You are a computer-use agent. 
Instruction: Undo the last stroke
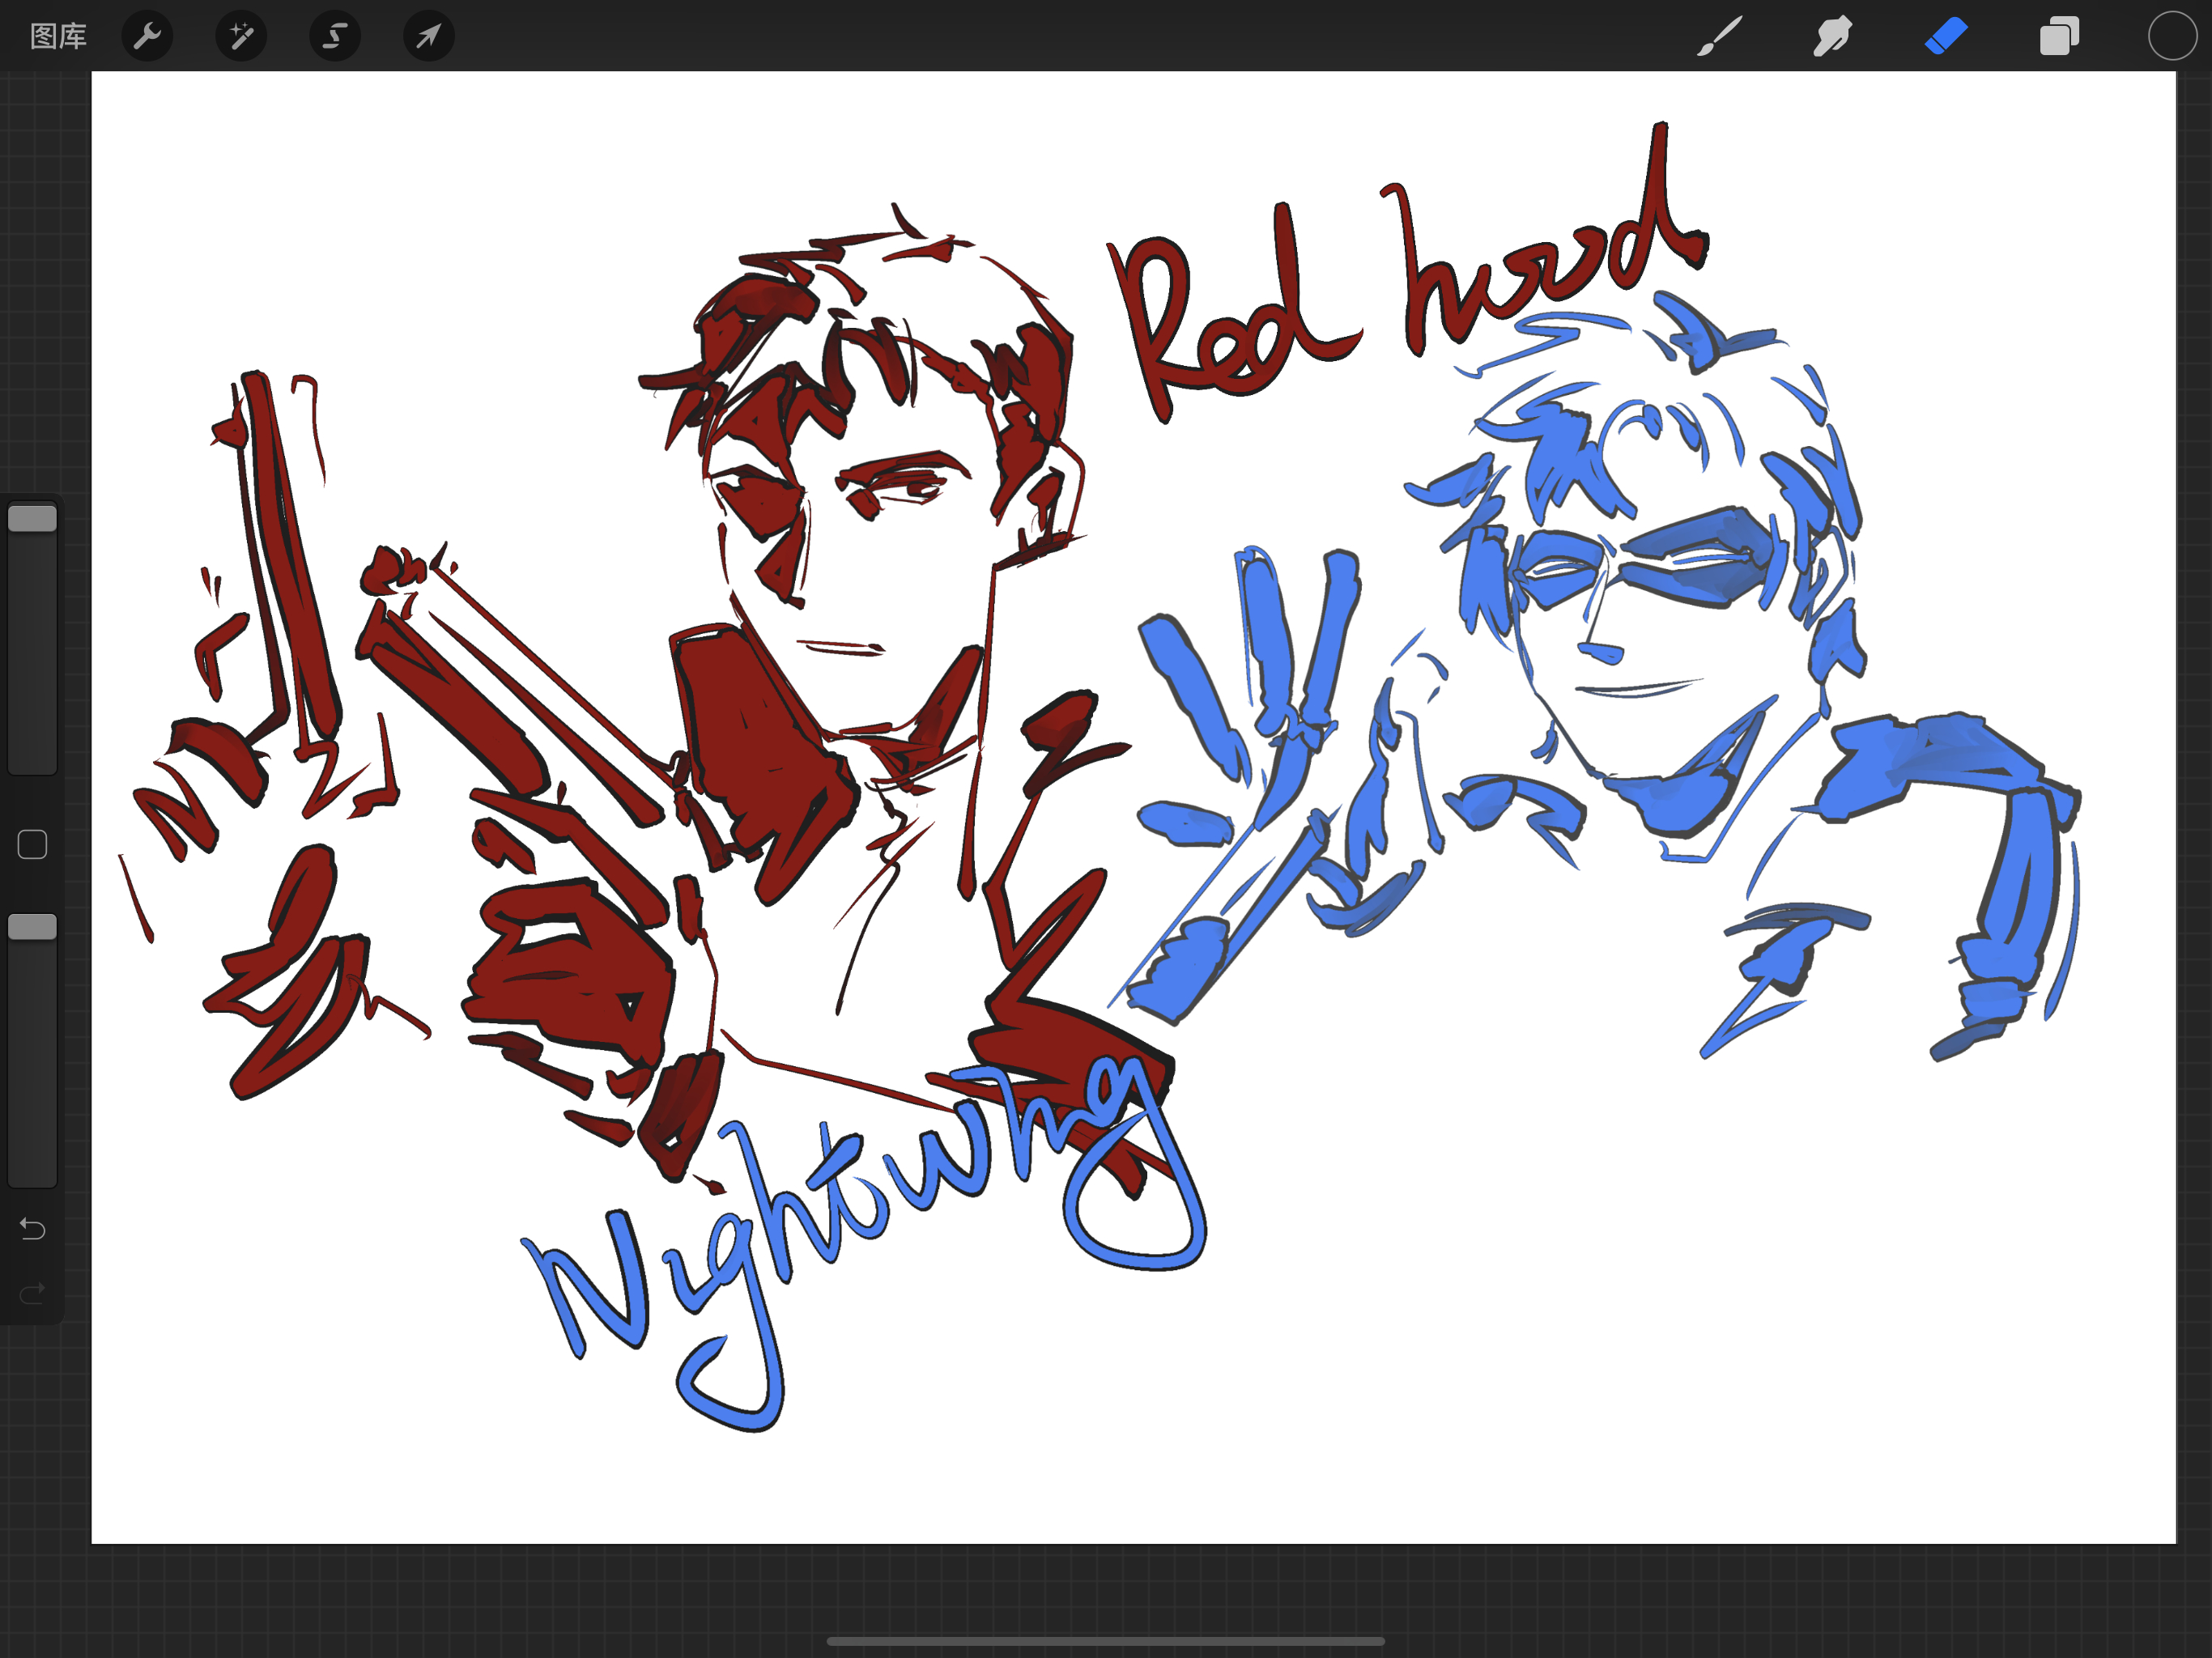(x=33, y=1229)
